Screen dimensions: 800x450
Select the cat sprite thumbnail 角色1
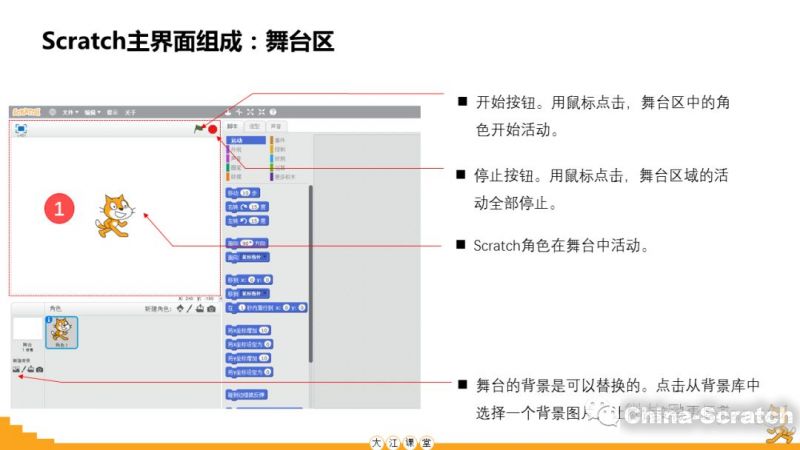click(x=60, y=332)
